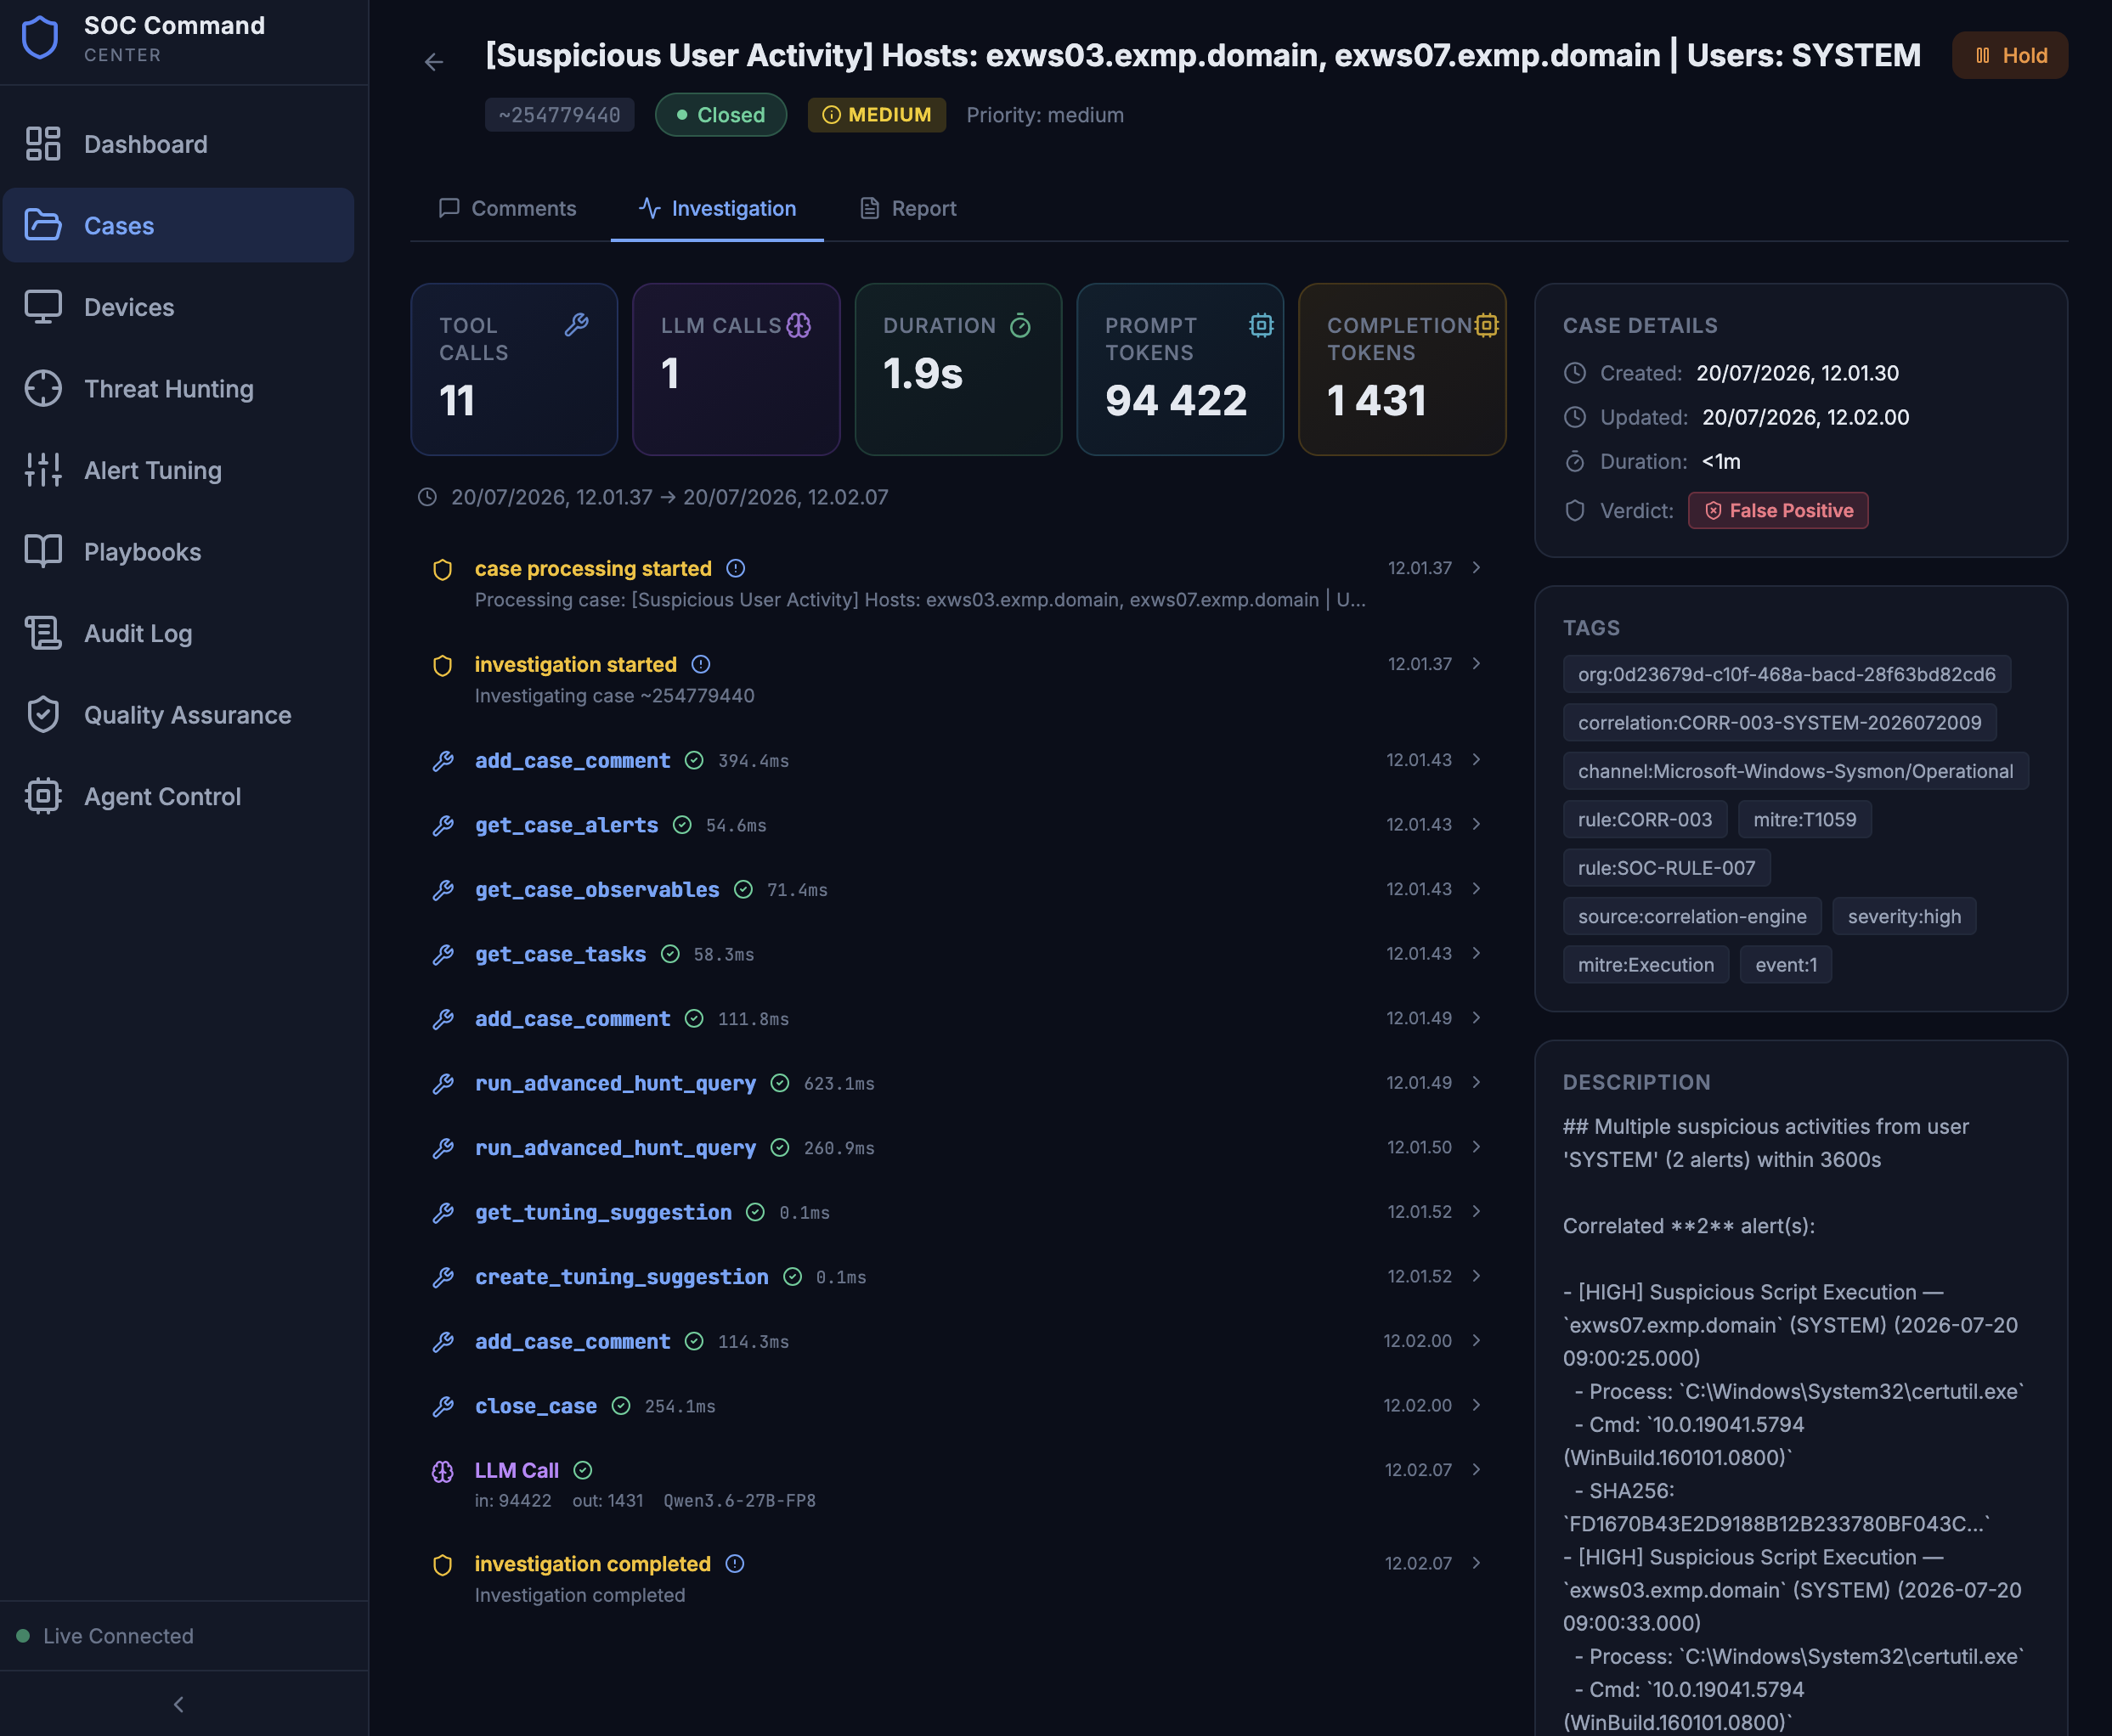
Task: Click info icon next to case processing started
Action: [736, 568]
